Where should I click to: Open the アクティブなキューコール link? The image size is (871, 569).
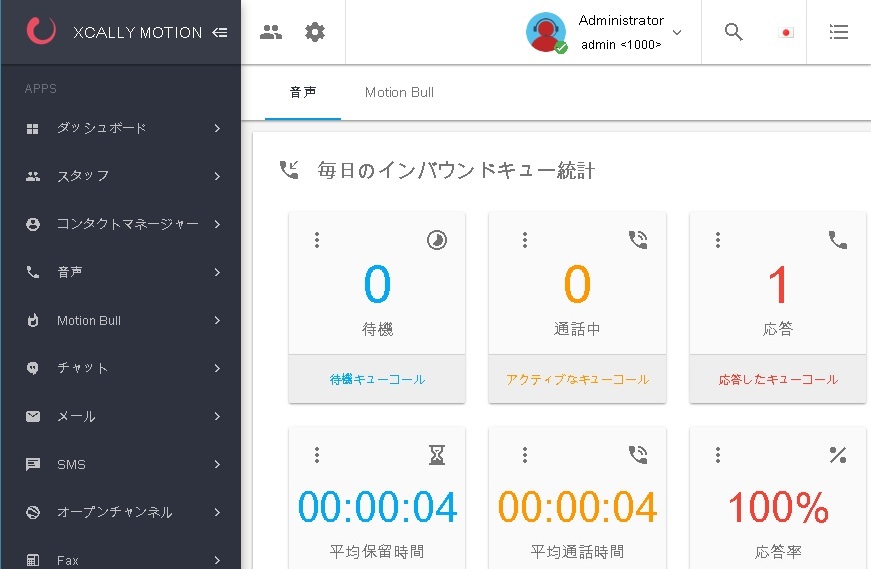577,379
